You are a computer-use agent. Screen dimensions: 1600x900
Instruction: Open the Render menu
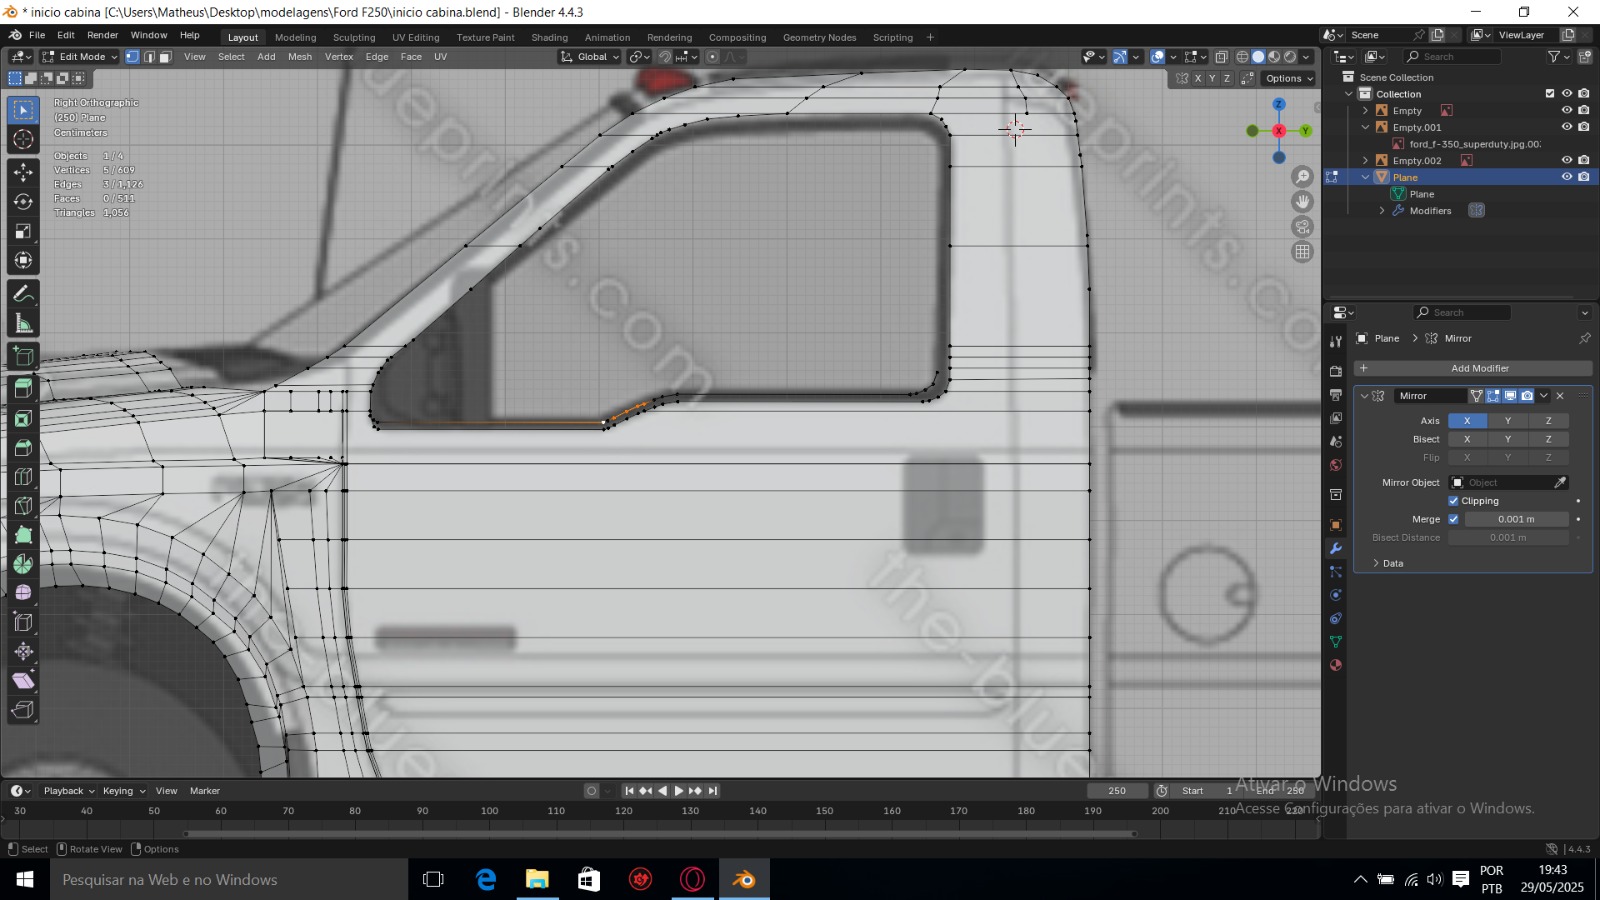103,35
